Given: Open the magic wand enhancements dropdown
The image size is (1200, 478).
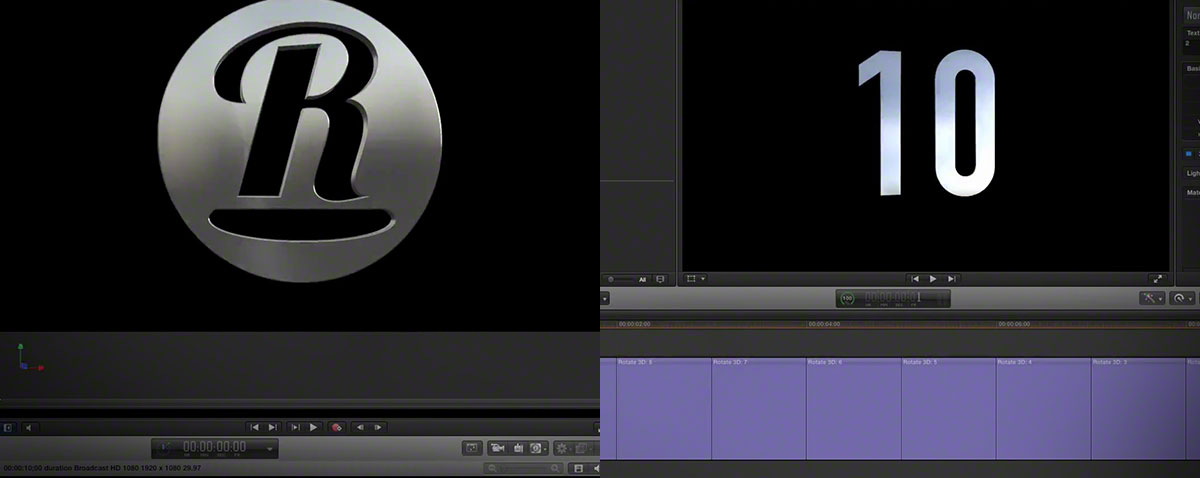Looking at the screenshot, I should tap(1152, 298).
